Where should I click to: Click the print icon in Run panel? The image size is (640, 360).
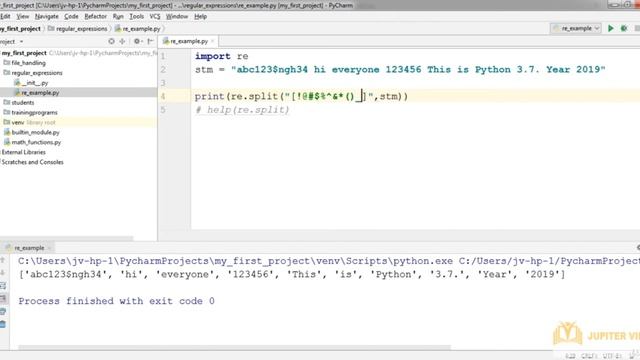3,312
